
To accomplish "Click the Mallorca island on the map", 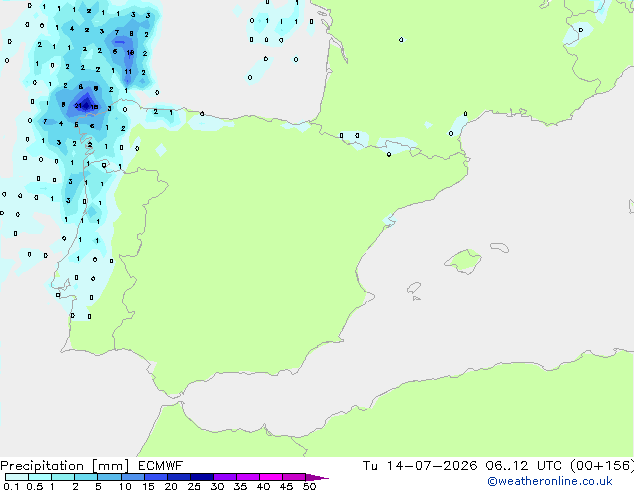I will (463, 262).
